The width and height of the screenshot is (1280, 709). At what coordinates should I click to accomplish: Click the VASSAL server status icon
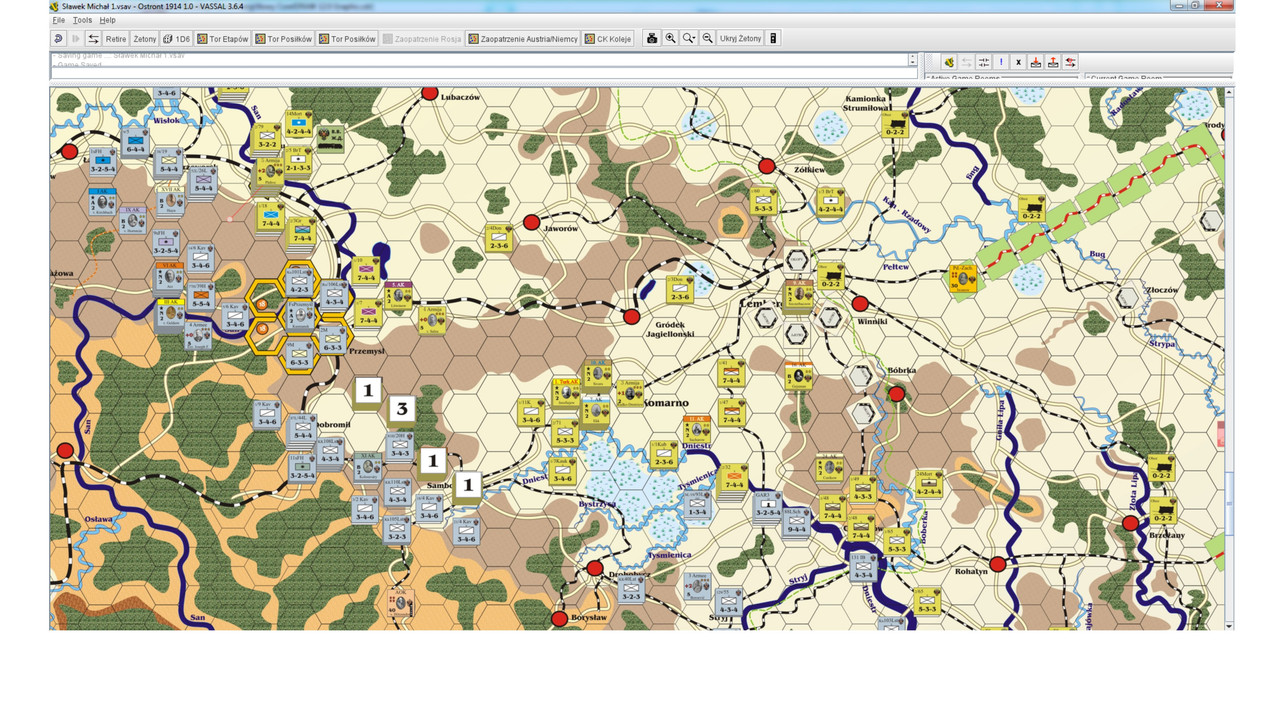tap(948, 62)
